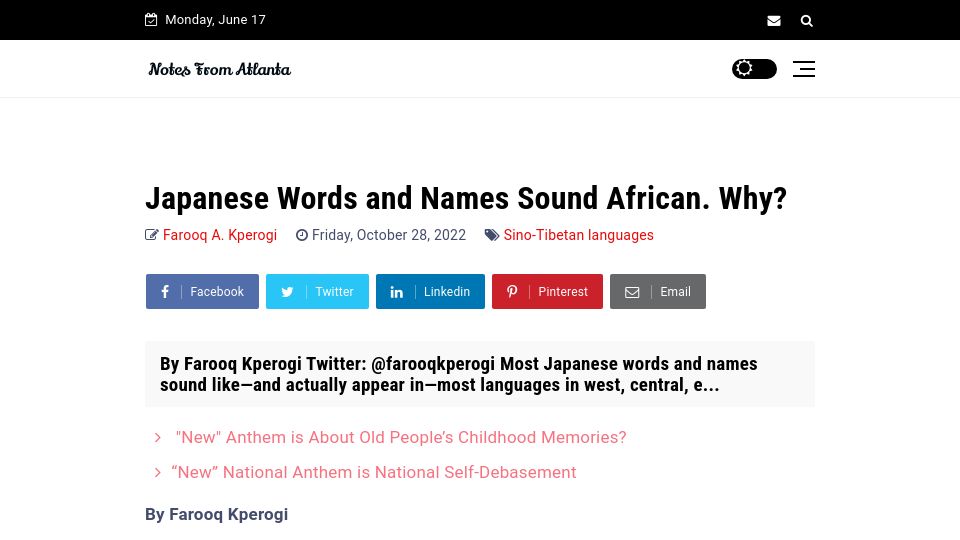Open the Sino-Tibetan languages tag
Viewport: 960px width, 540px height.
pos(579,235)
